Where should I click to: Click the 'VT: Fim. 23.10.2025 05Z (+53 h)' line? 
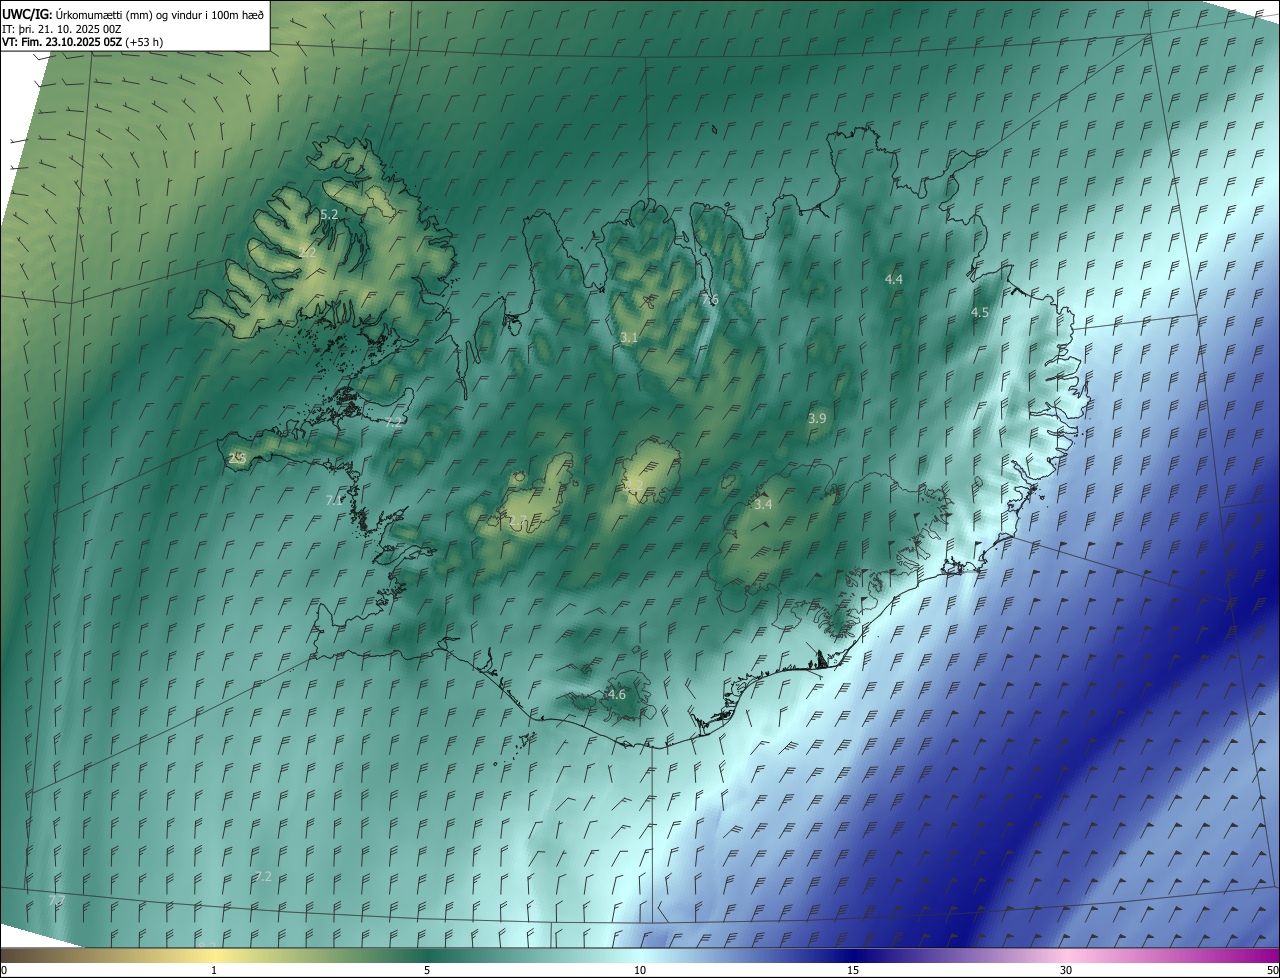tap(82, 42)
